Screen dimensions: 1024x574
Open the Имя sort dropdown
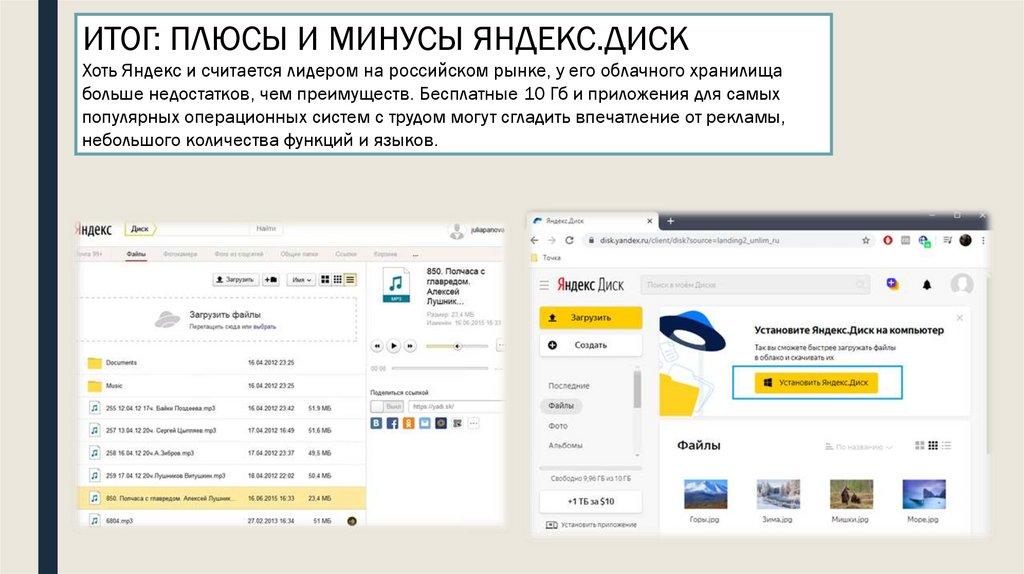pos(302,280)
